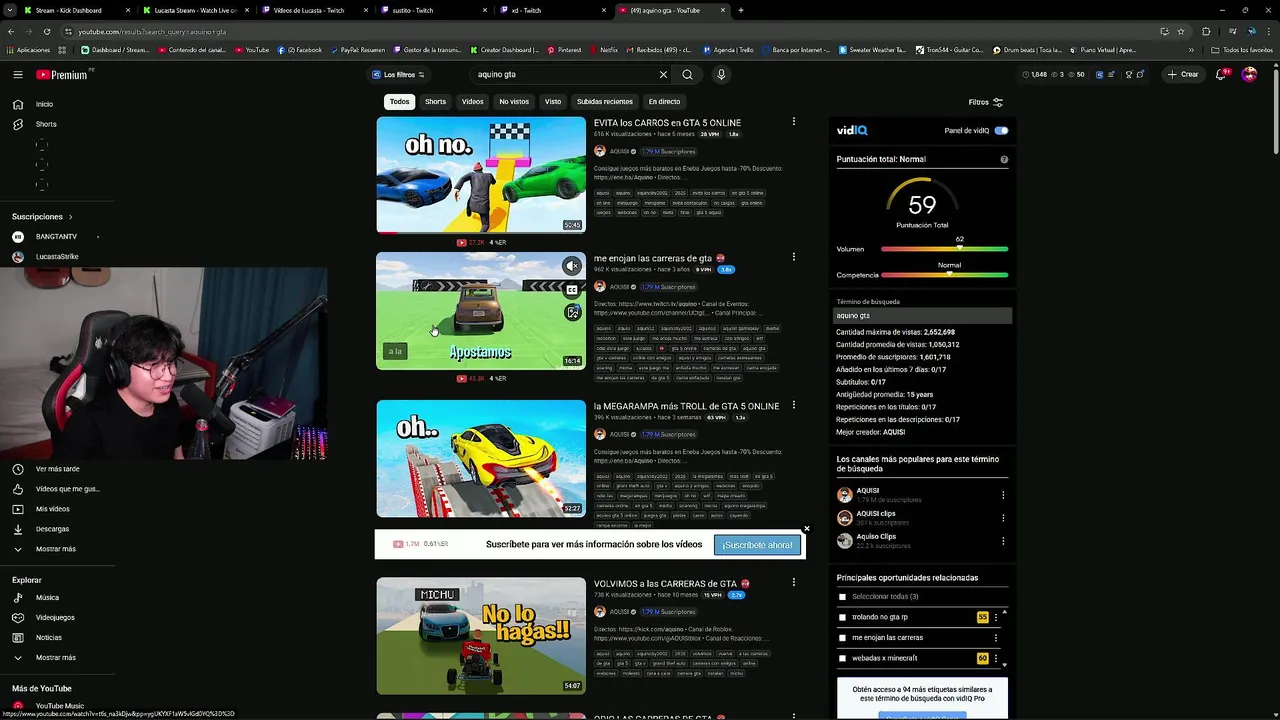Open the Filtros filter options
Viewport: 1280px width, 720px height.
coord(985,102)
